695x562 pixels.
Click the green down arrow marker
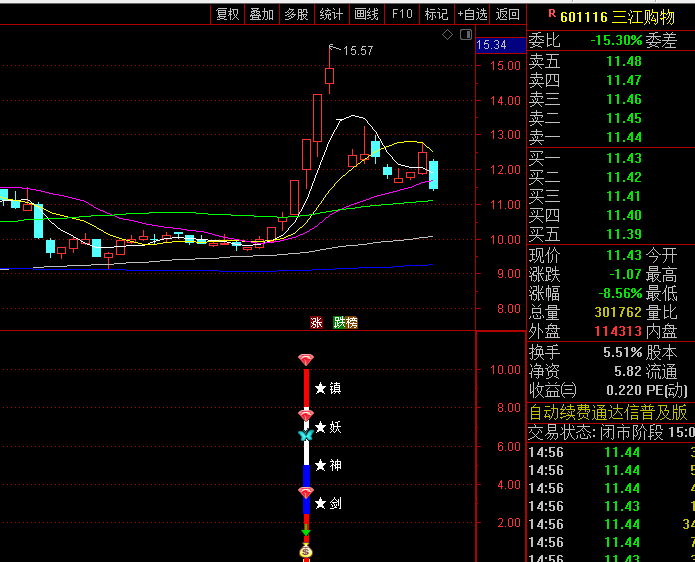coord(306,530)
